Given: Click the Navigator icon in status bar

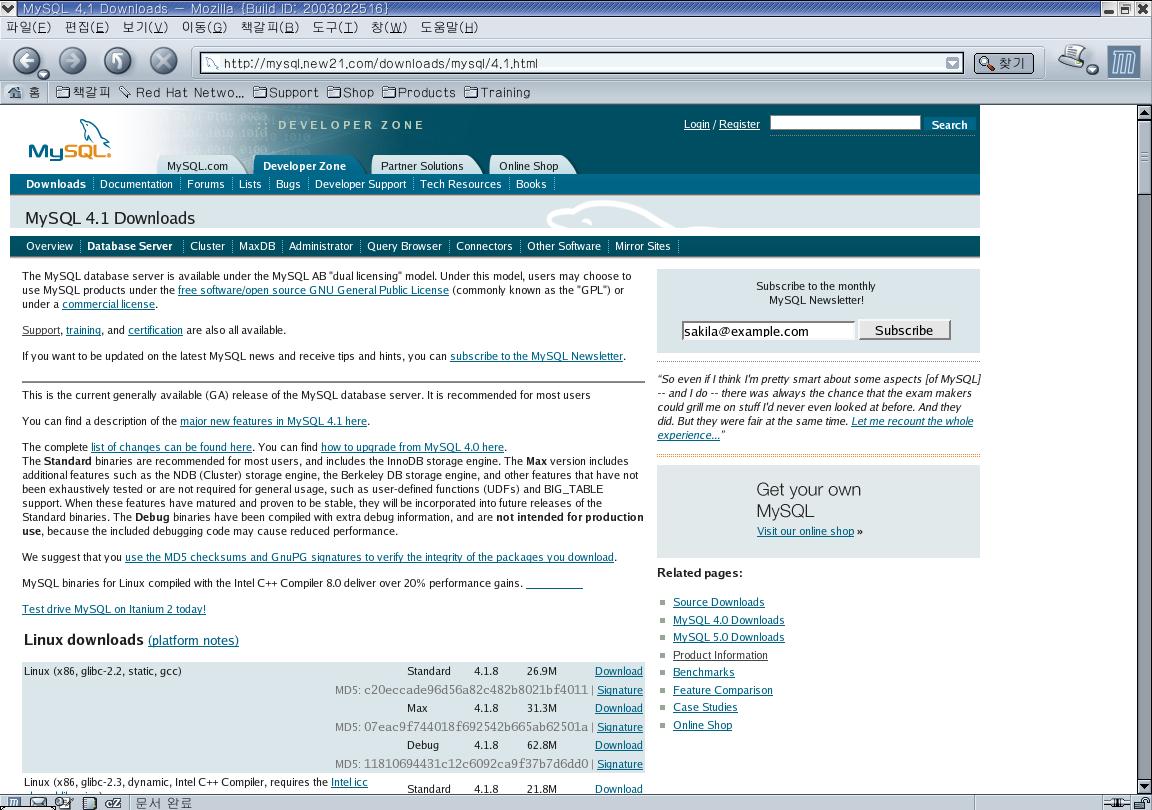Looking at the screenshot, I should click(x=15, y=803).
